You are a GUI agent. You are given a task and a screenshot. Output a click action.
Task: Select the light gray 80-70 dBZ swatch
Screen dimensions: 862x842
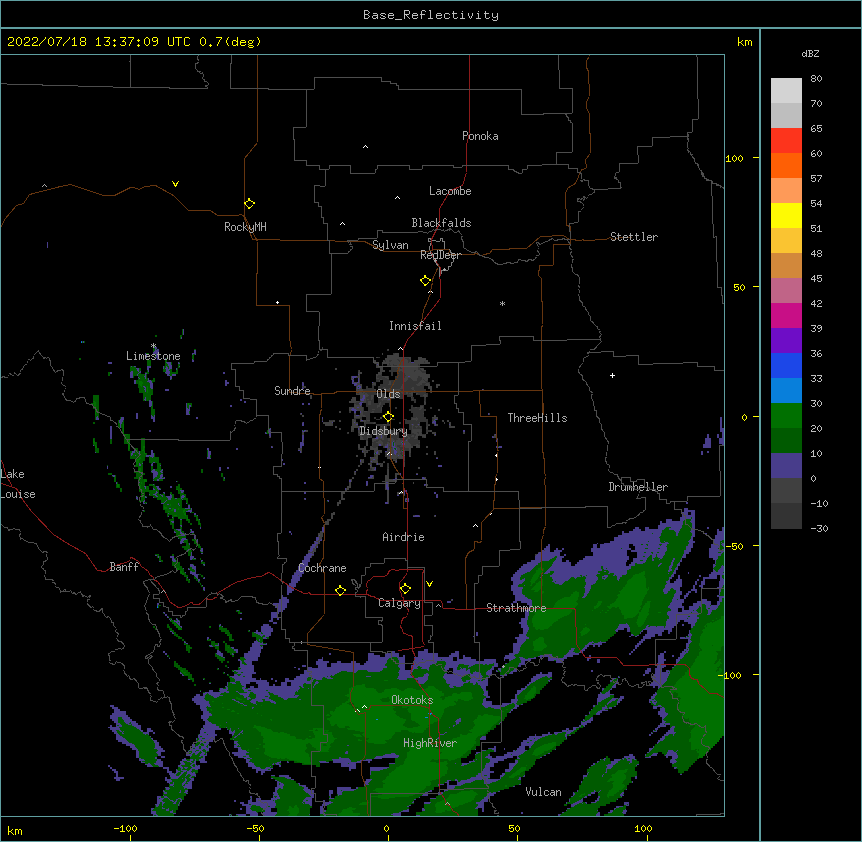[786, 91]
